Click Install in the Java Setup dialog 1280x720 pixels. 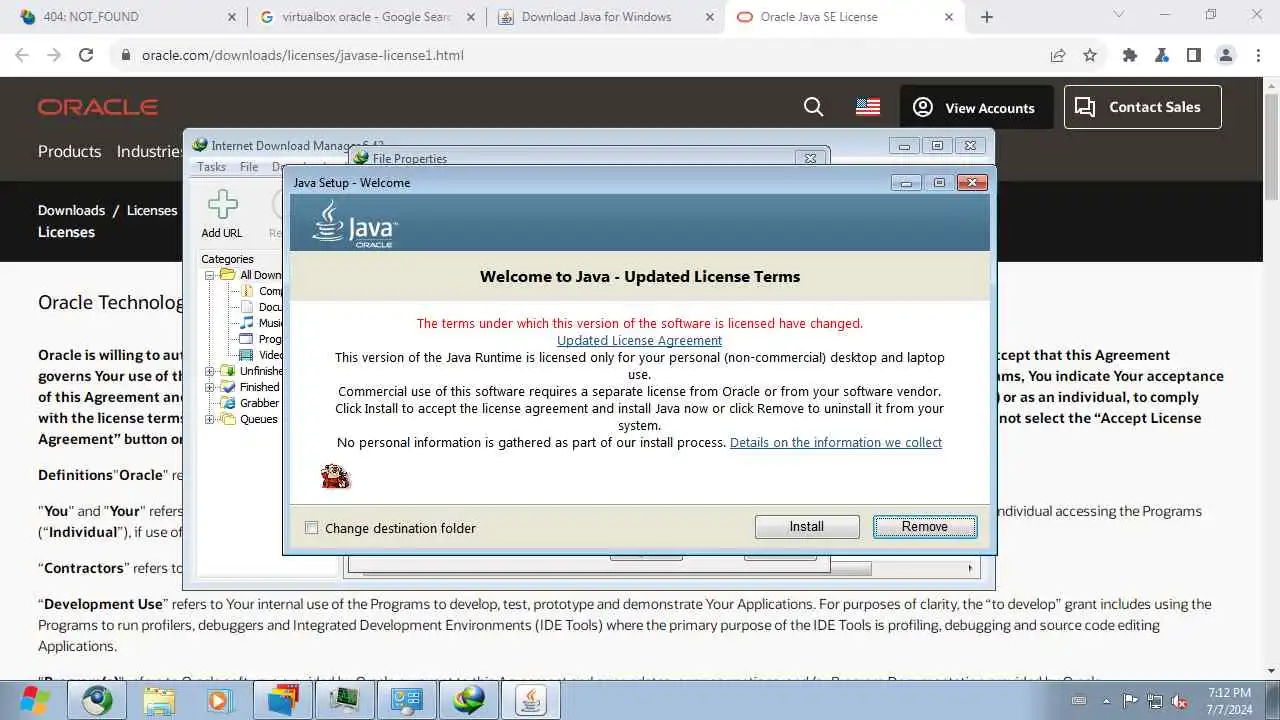click(x=807, y=527)
